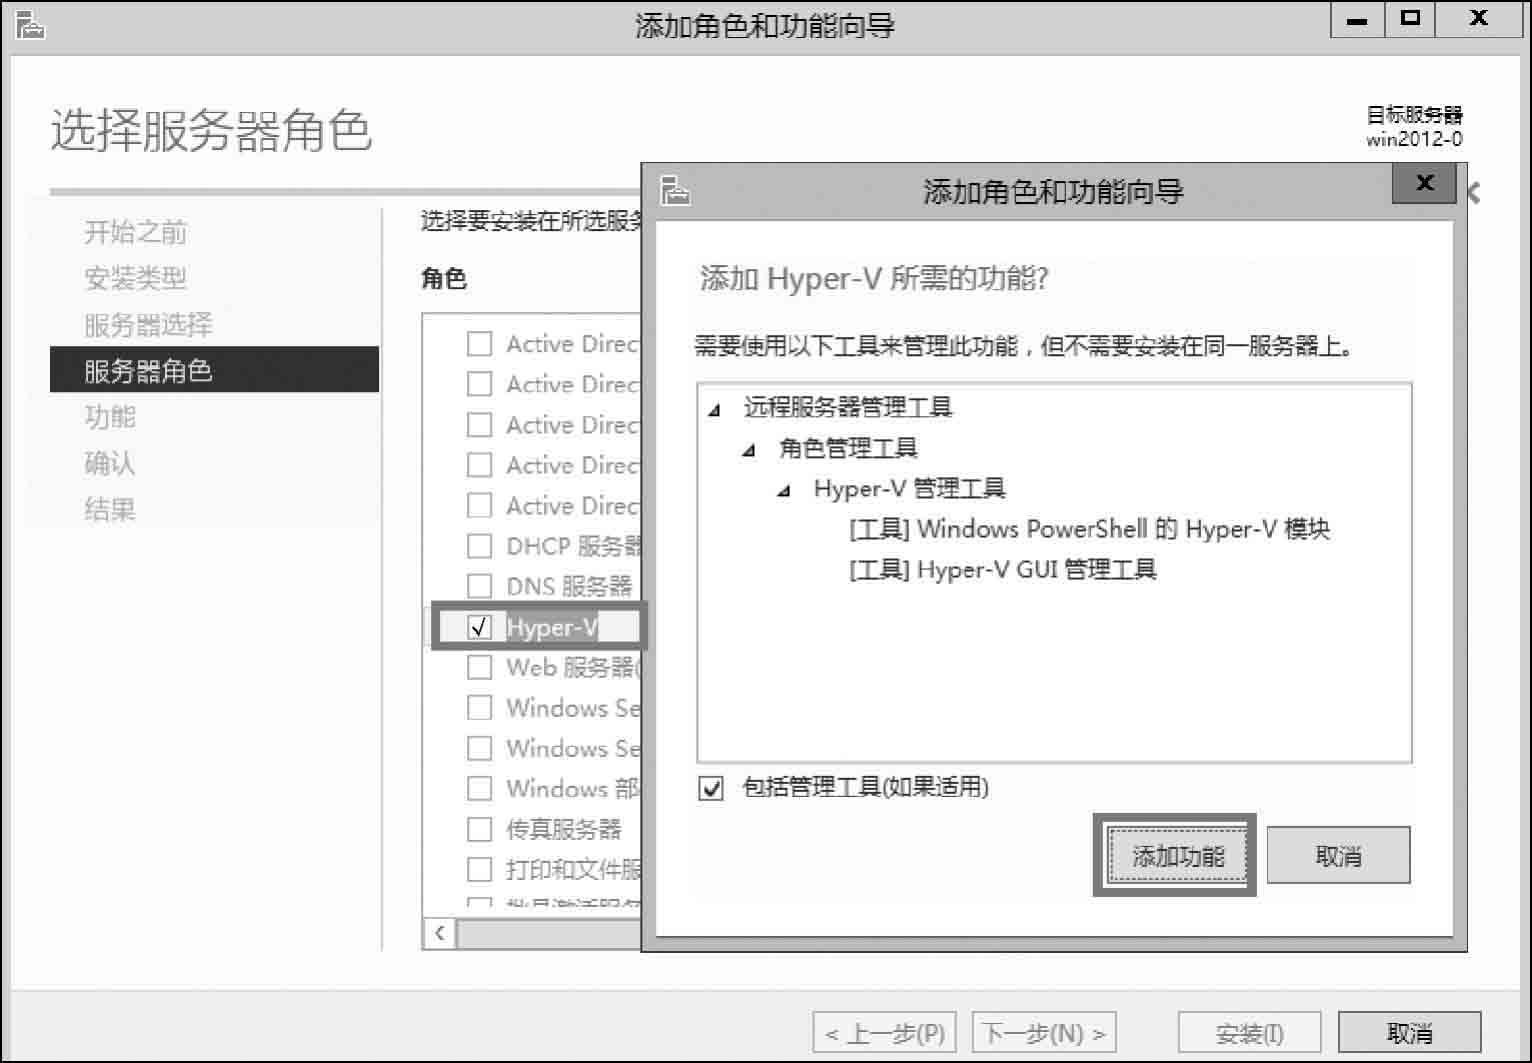Viewport: 1532px width, 1063px height.
Task: Collapse the Hyper-V 管理工具 tree node
Action: (785, 491)
